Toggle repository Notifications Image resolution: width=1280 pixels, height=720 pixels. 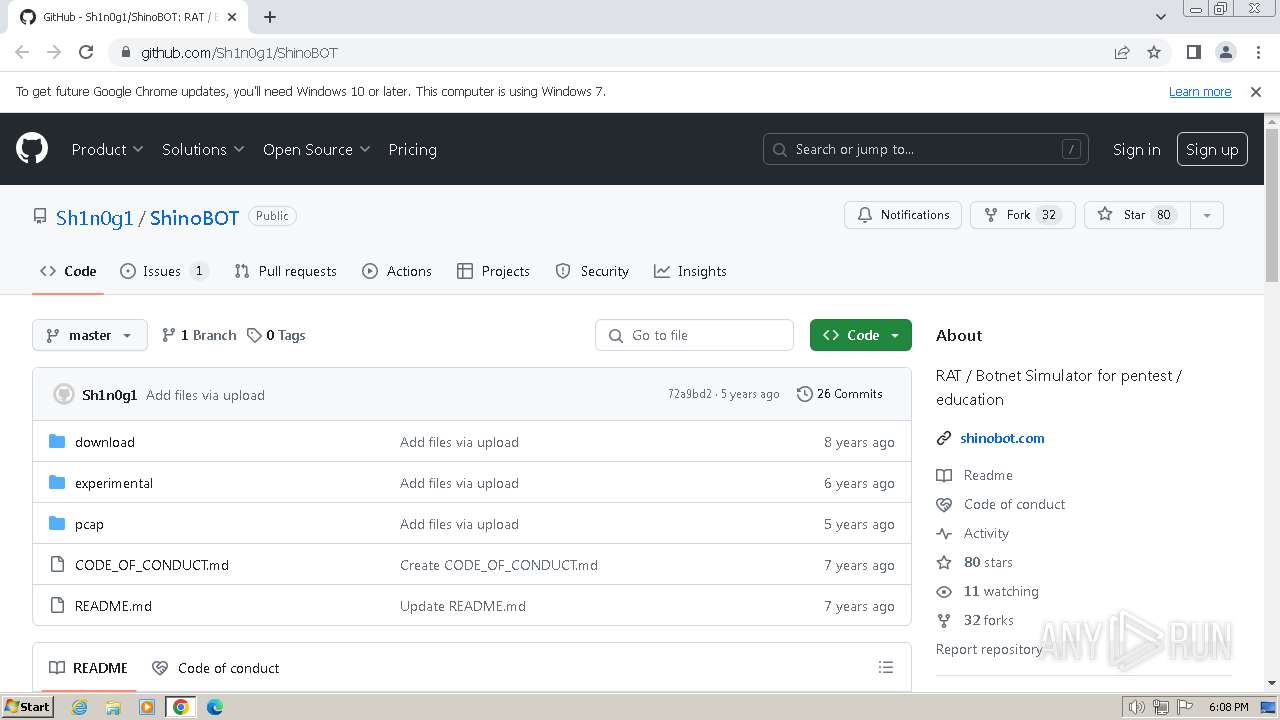[903, 215]
